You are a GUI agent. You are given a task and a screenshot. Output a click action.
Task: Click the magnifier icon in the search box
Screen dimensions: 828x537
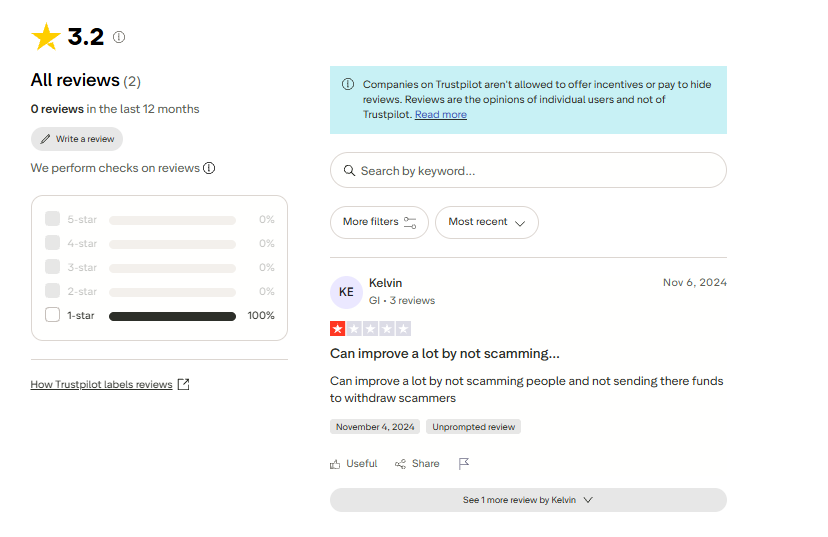(349, 171)
